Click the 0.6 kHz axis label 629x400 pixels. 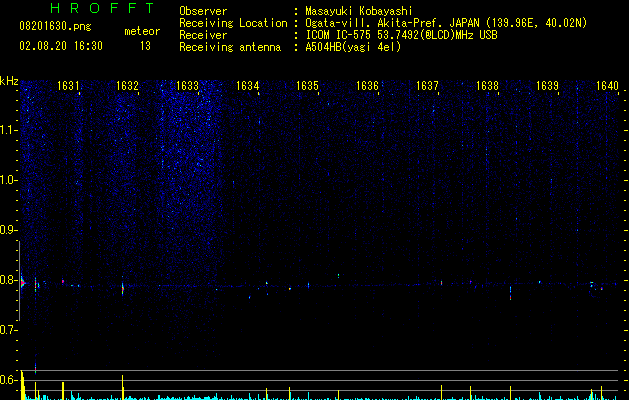point(8,380)
